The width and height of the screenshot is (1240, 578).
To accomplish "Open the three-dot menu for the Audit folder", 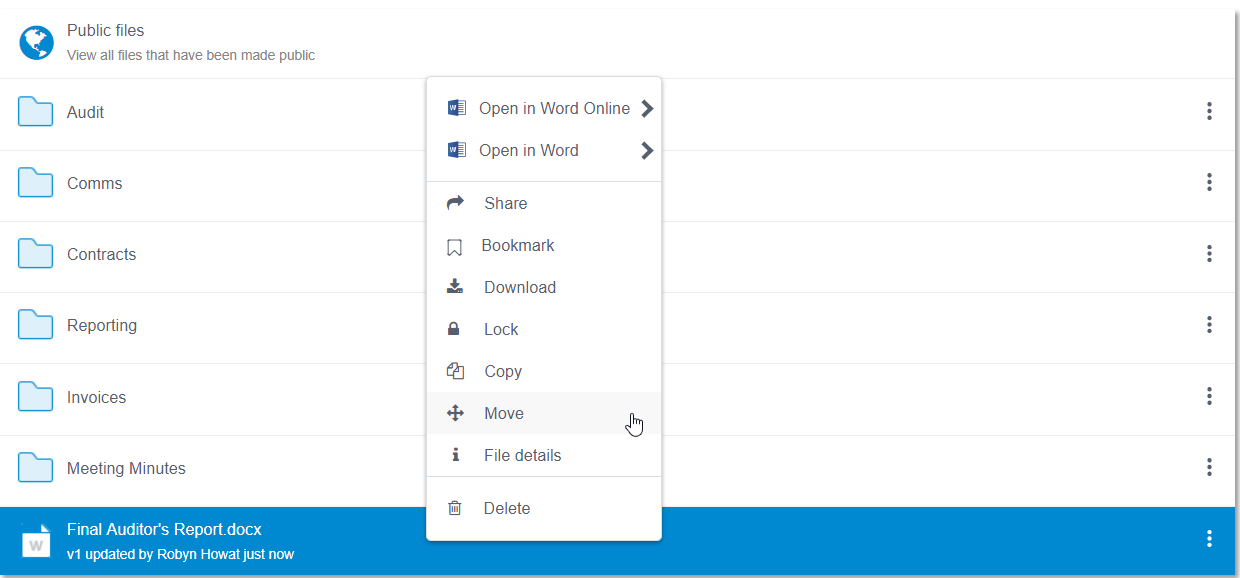I will coord(1209,111).
